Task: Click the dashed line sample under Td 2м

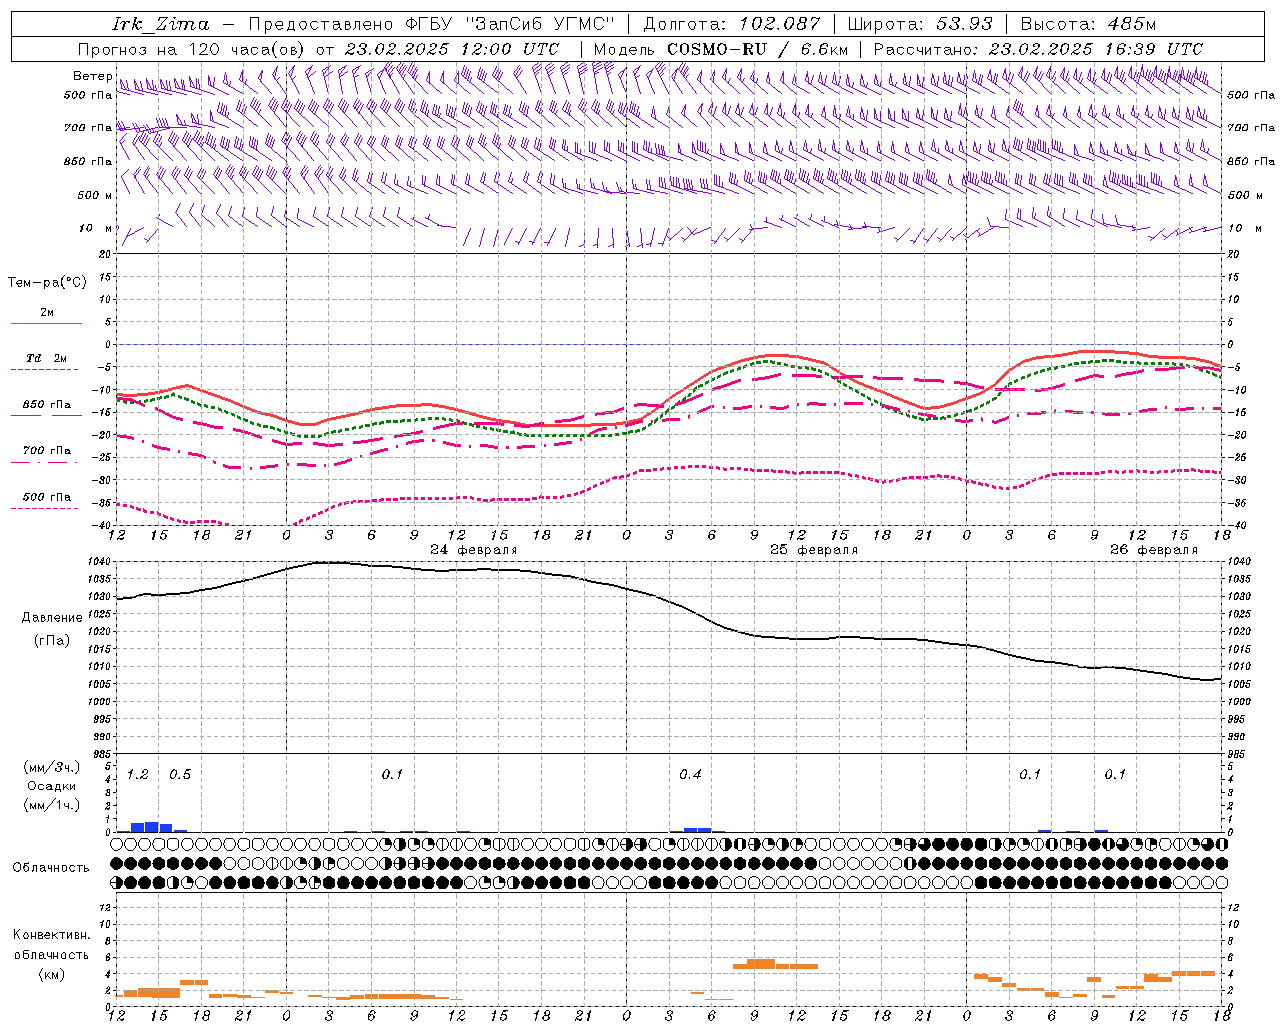Action: click(46, 370)
